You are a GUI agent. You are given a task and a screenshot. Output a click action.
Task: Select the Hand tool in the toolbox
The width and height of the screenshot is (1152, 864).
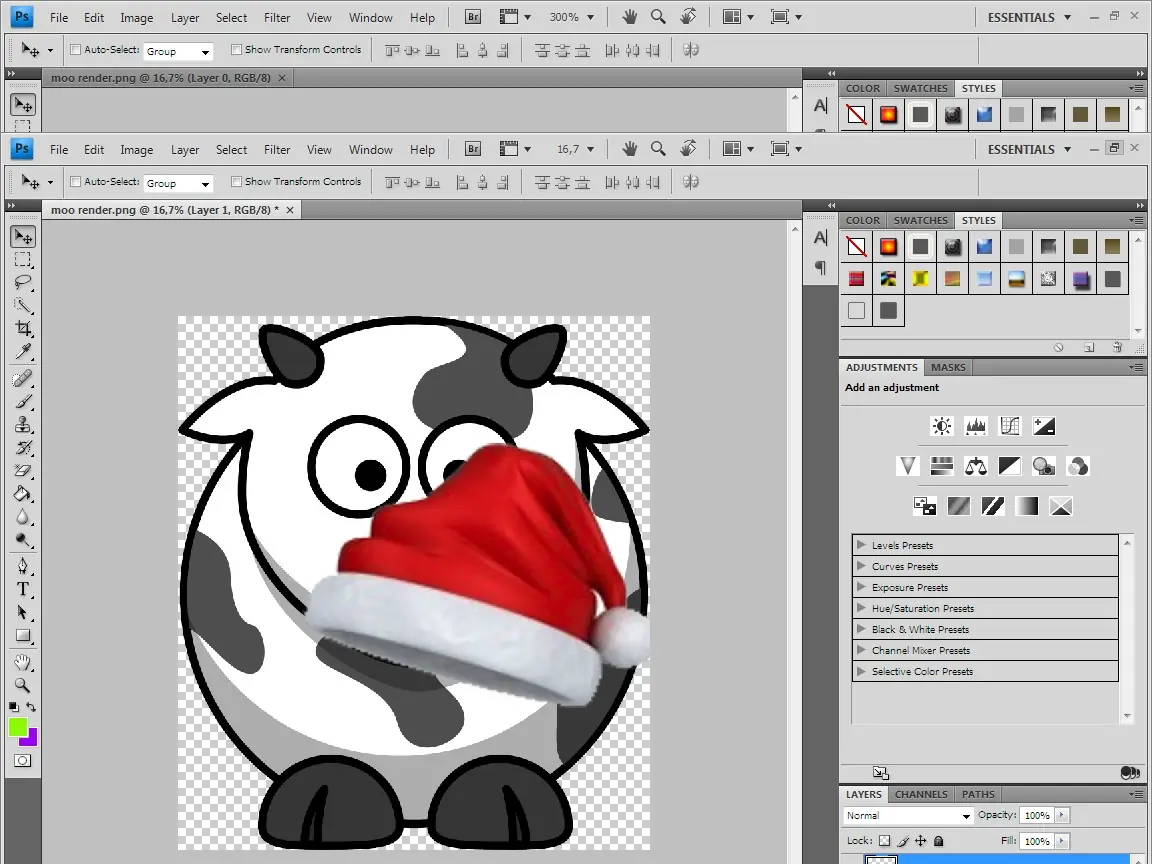click(23, 662)
